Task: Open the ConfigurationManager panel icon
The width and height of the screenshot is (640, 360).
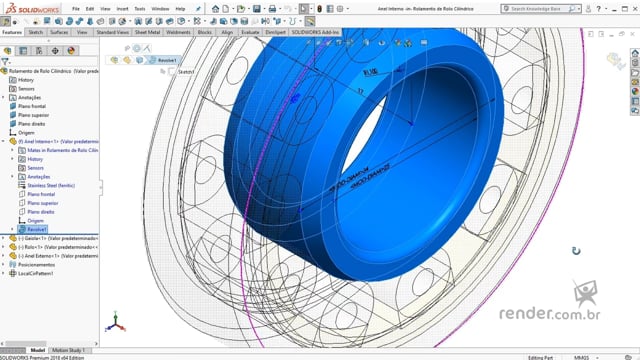Action: point(39,51)
